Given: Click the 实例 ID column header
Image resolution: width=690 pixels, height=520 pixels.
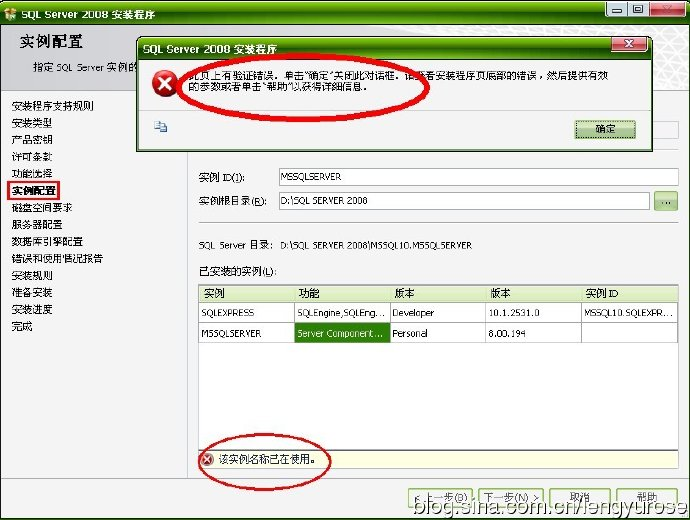Looking at the screenshot, I should (629, 293).
